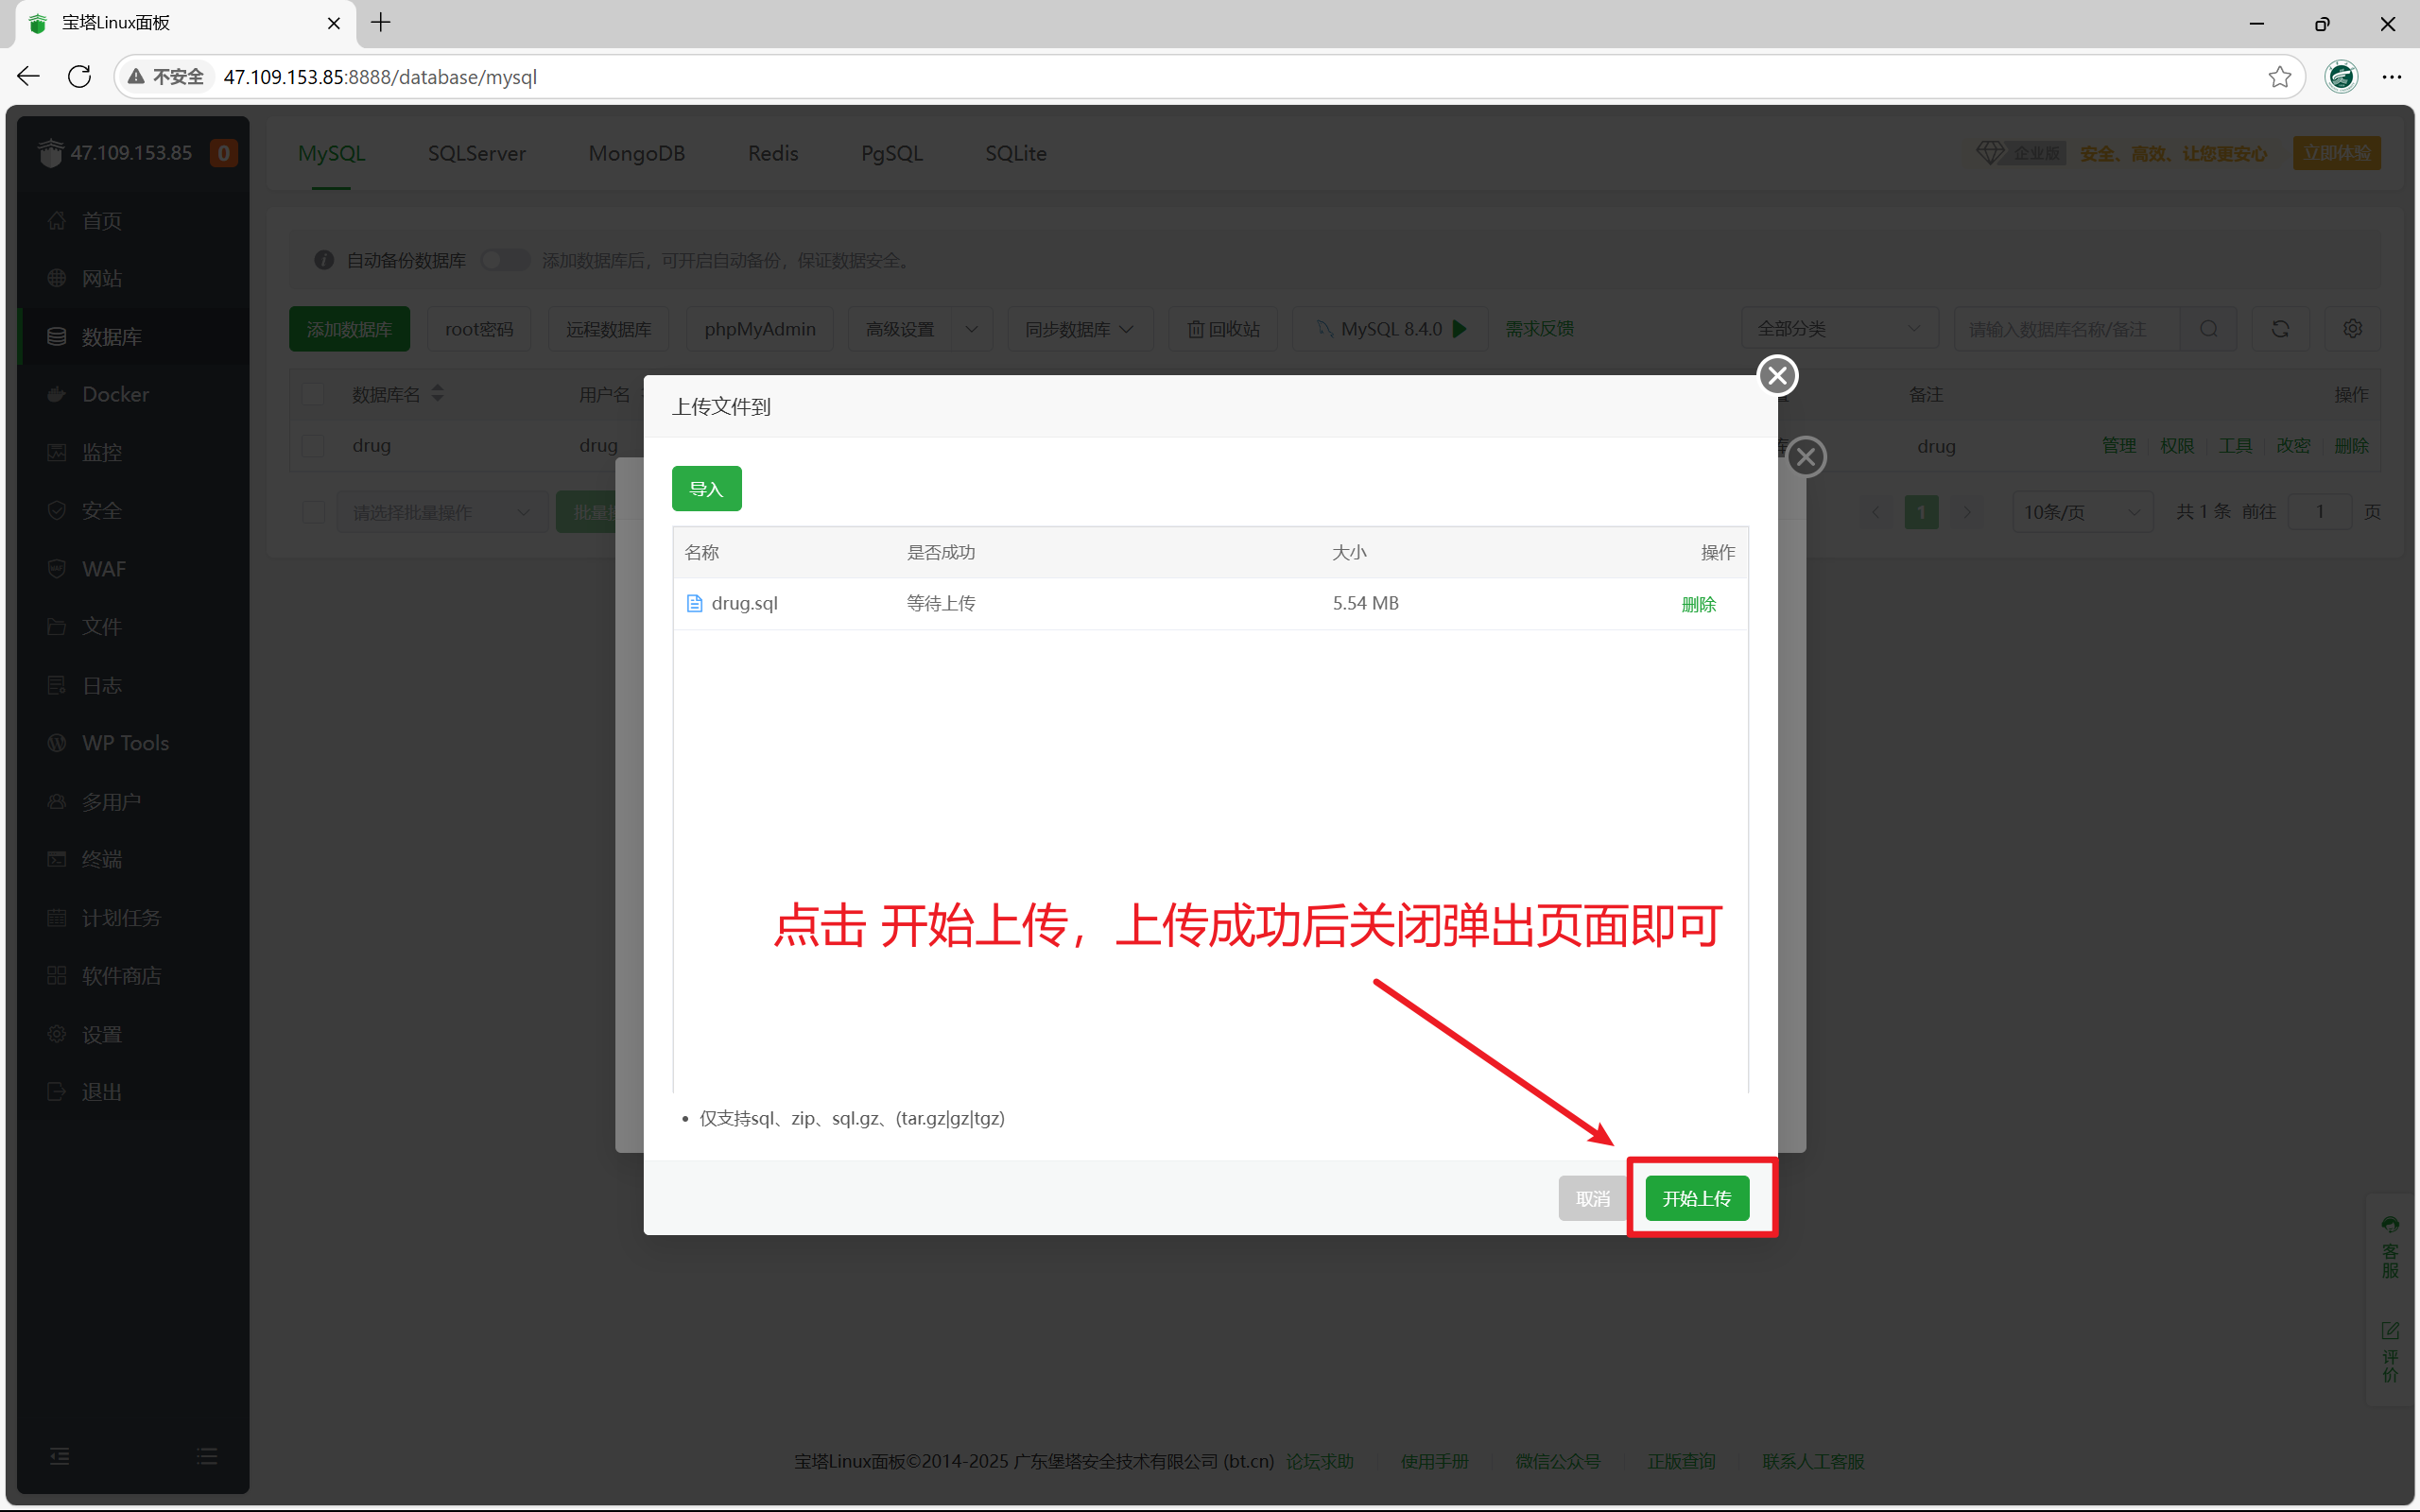The height and width of the screenshot is (1512, 2420).
Task: Tick the select-all checkbox in table header
Action: (x=314, y=394)
